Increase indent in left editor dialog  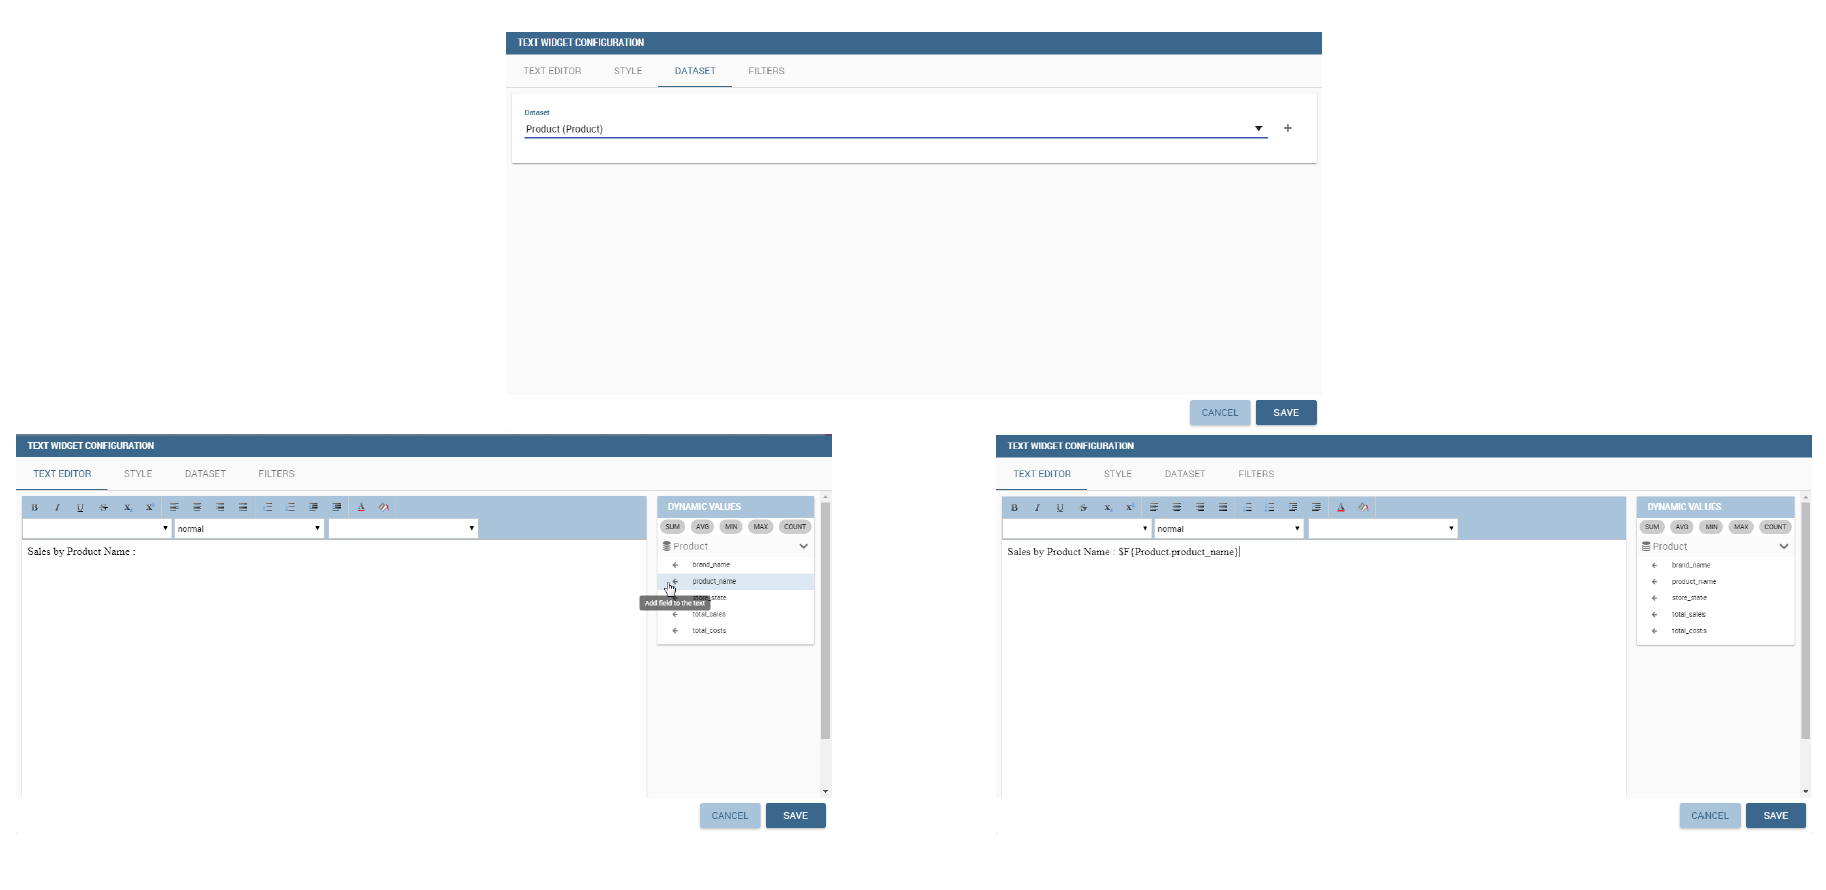click(x=336, y=507)
